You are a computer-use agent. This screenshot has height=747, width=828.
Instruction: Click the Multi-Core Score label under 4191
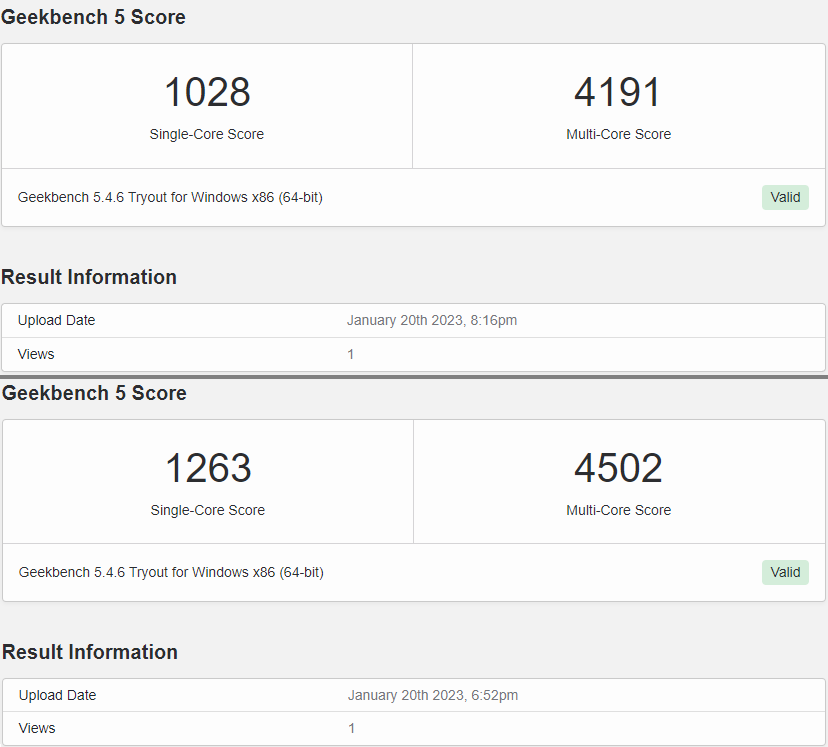point(618,134)
